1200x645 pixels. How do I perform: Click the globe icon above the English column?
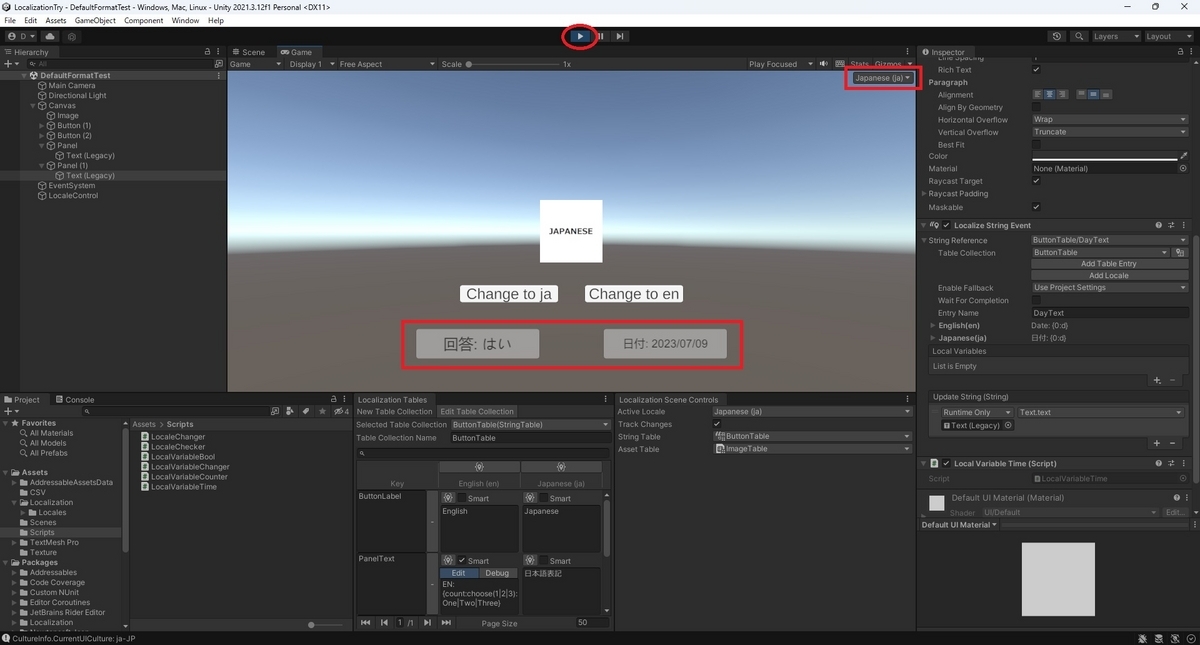[x=480, y=466]
